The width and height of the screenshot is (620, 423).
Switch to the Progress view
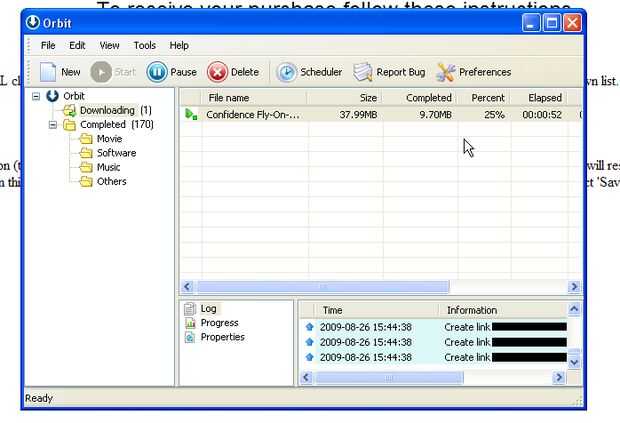pos(219,323)
